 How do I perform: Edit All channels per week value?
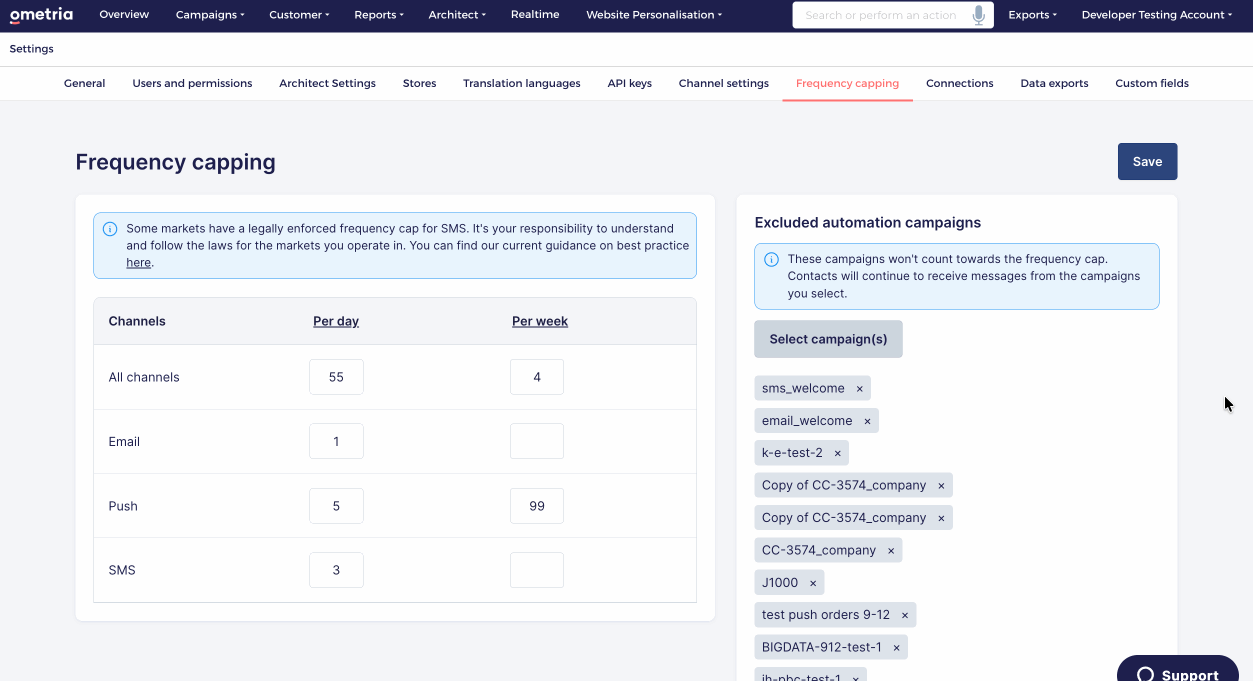(537, 377)
